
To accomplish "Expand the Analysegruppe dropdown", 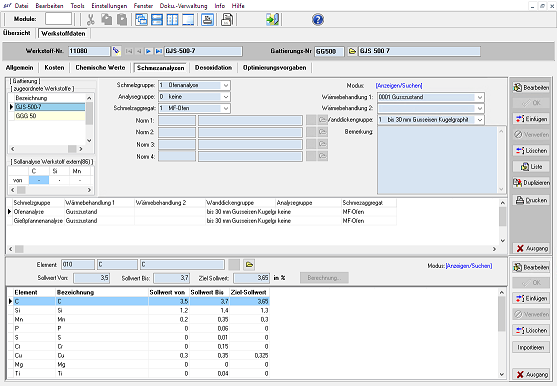I will tap(226, 97).
